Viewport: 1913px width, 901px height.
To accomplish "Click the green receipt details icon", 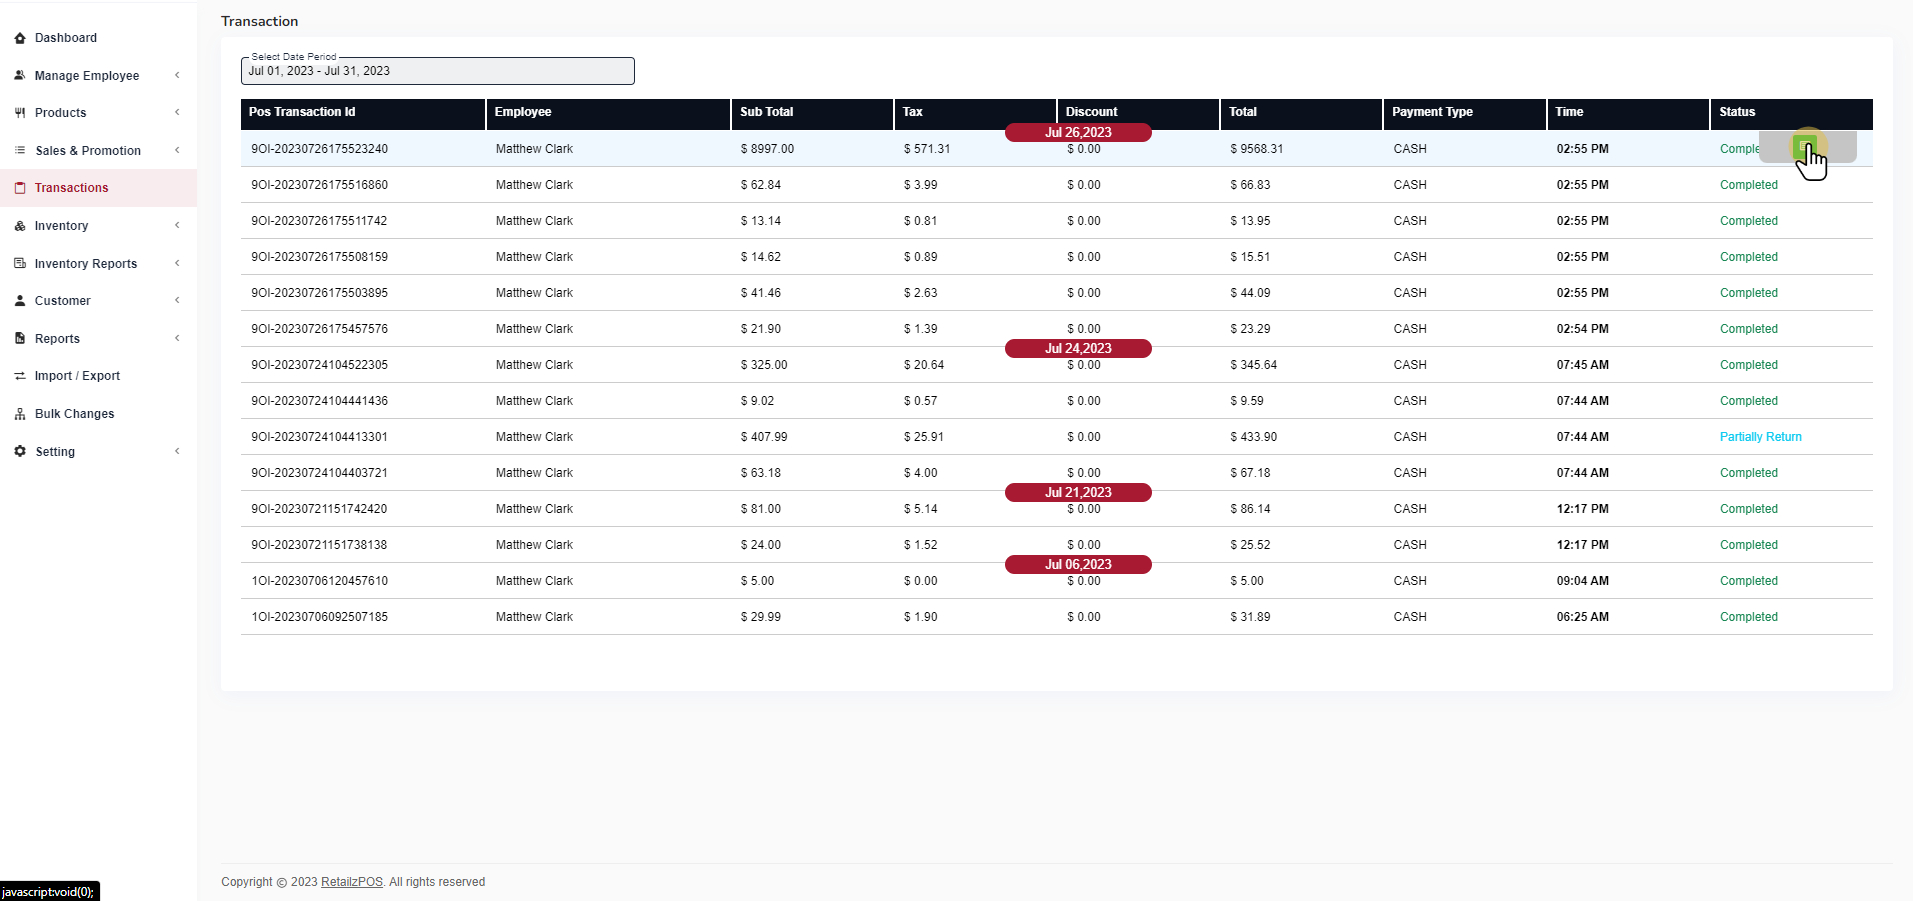I will (x=1805, y=148).
